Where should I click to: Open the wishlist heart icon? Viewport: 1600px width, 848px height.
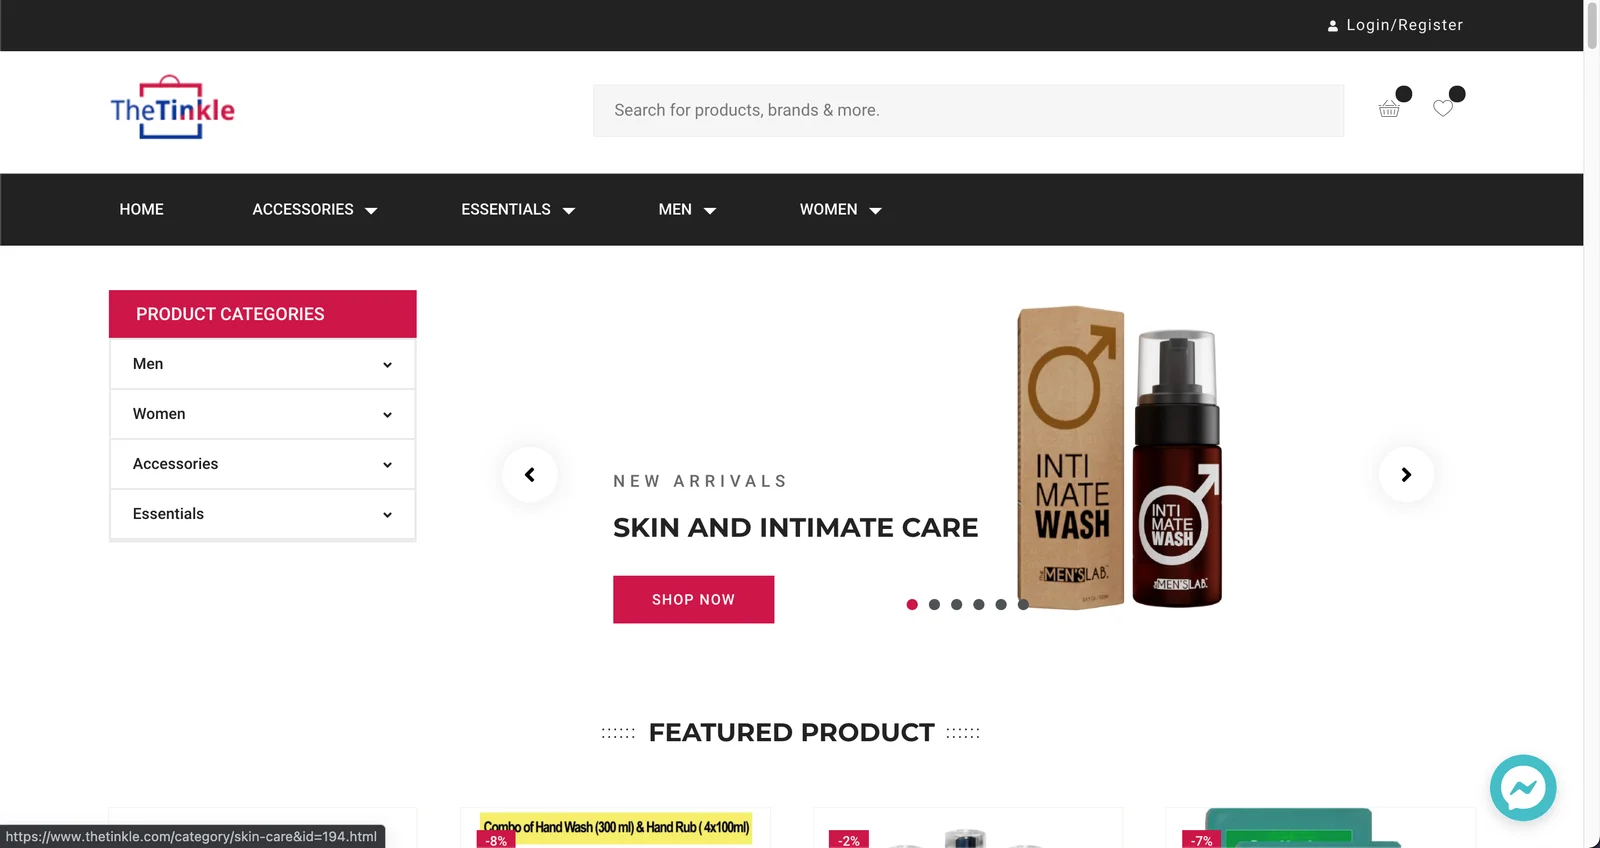1442,108
